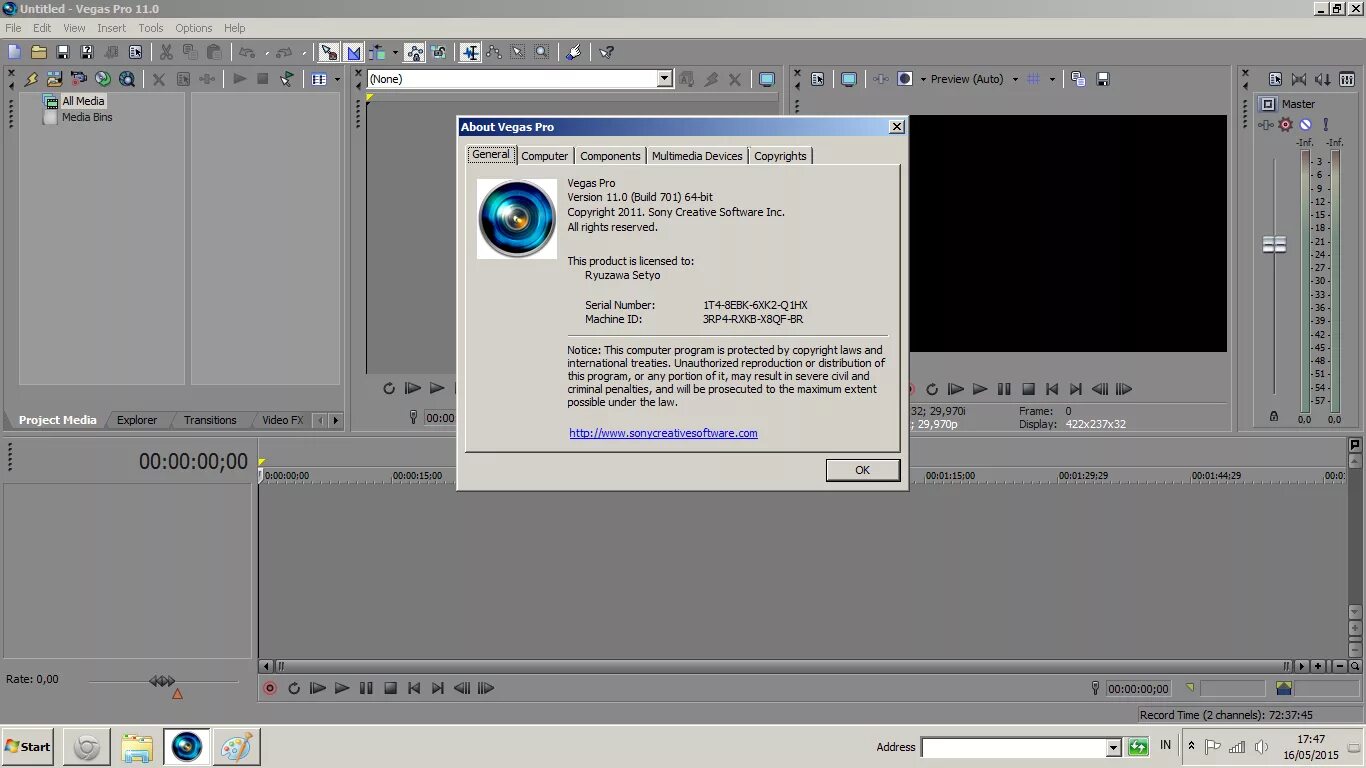Open the Tools menu

[151, 28]
